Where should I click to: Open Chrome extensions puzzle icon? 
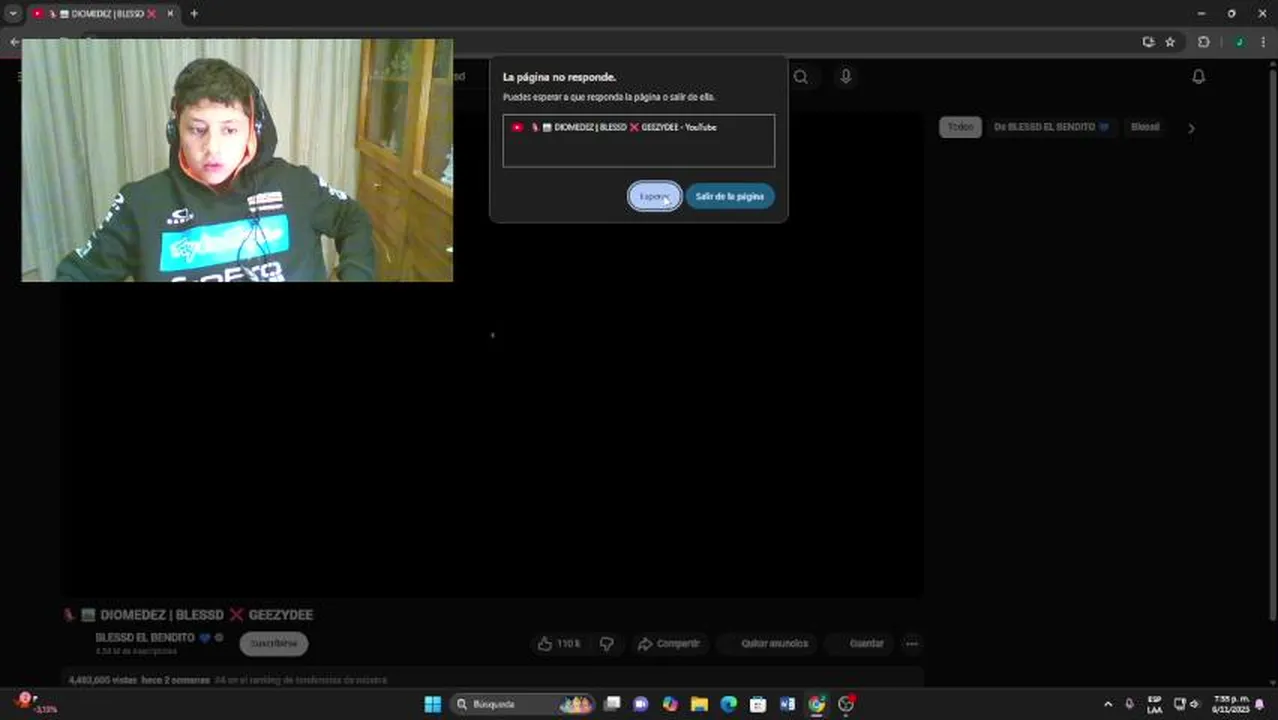coord(1204,42)
